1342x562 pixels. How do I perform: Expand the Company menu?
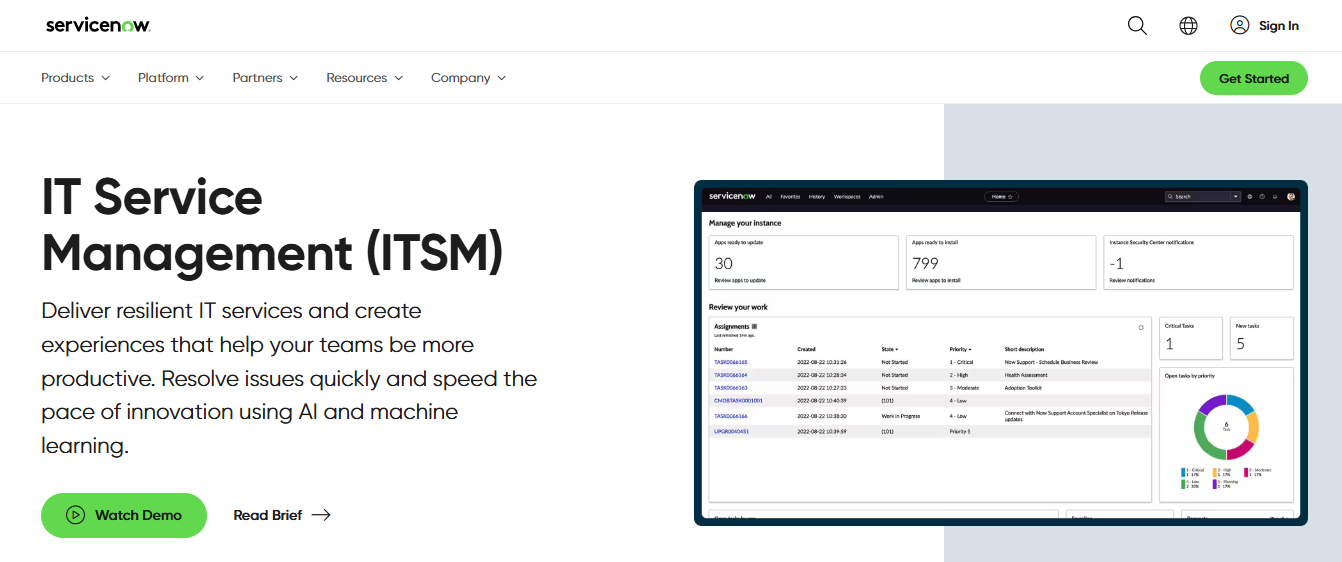469,78
